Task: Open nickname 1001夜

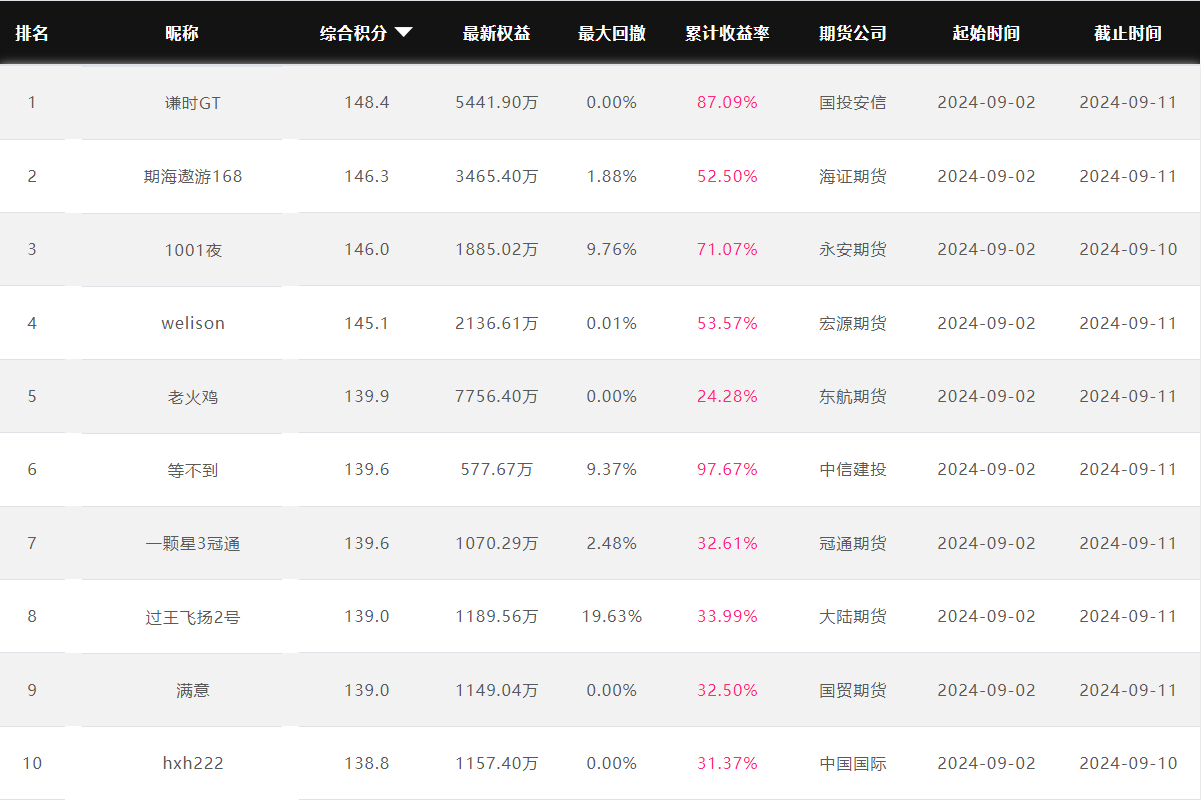Action: click(x=193, y=249)
